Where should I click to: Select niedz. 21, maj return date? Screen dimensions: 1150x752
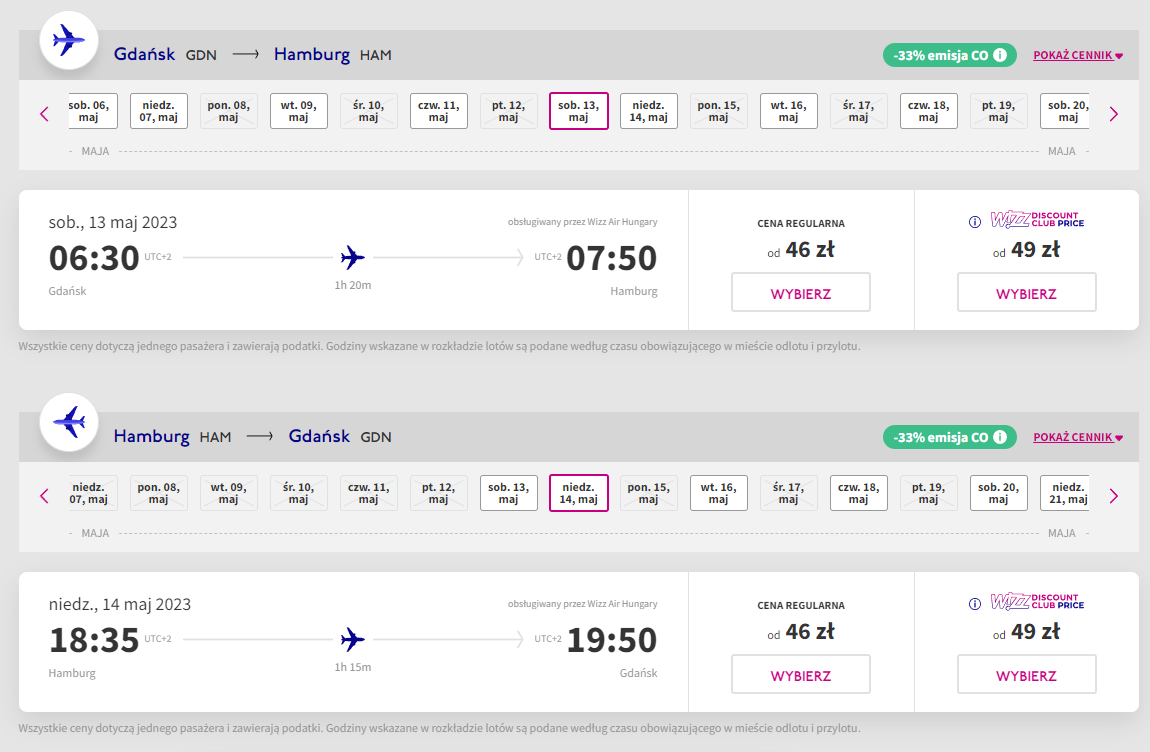pyautogui.click(x=1065, y=493)
